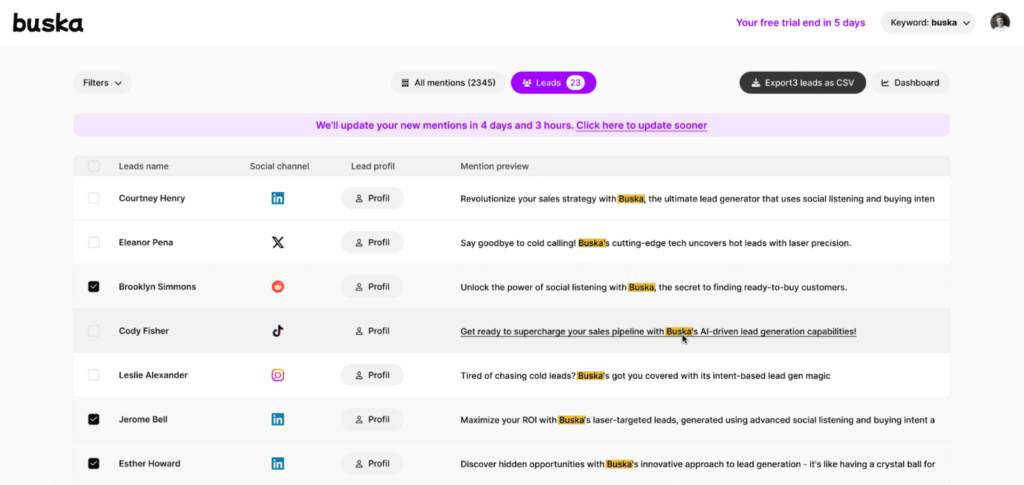Click the 'Mention preview' column header

point(494,166)
